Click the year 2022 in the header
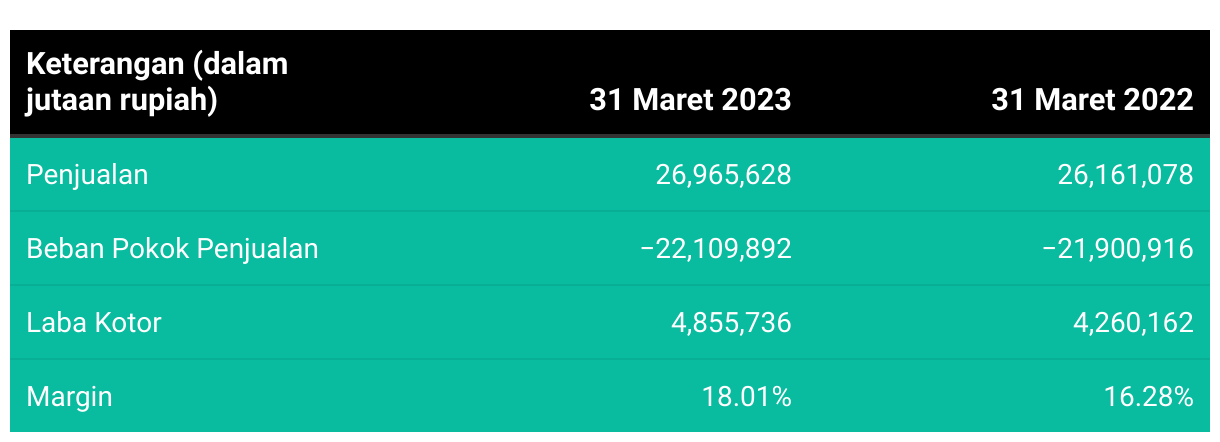Image resolution: width=1220 pixels, height=442 pixels. (x=1157, y=100)
